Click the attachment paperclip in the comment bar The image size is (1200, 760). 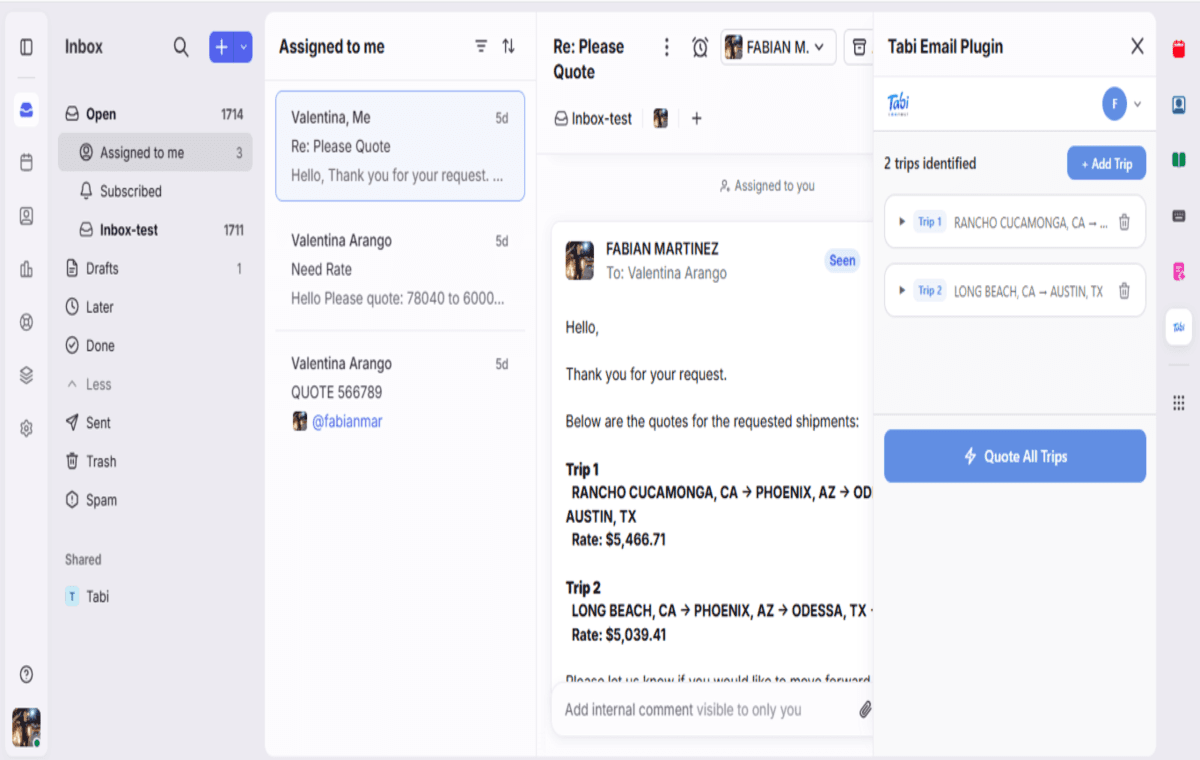coord(864,709)
